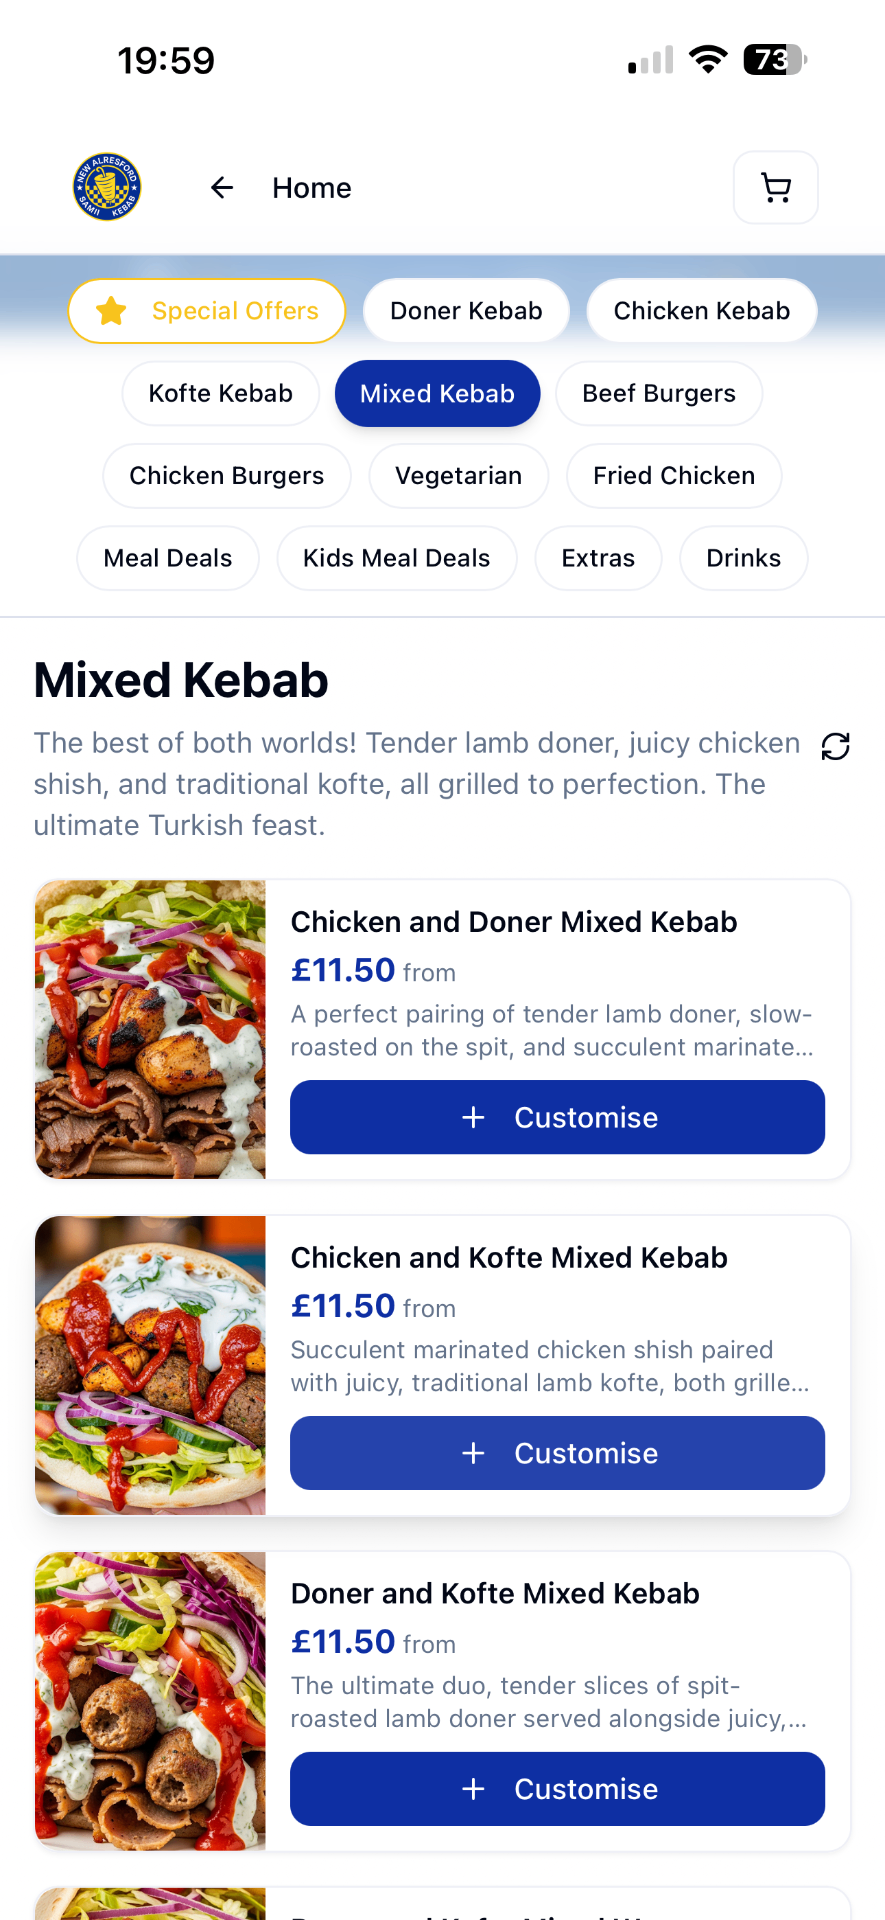Tap the battery indicator icon
This screenshot has height=1920, width=885.
tap(774, 60)
